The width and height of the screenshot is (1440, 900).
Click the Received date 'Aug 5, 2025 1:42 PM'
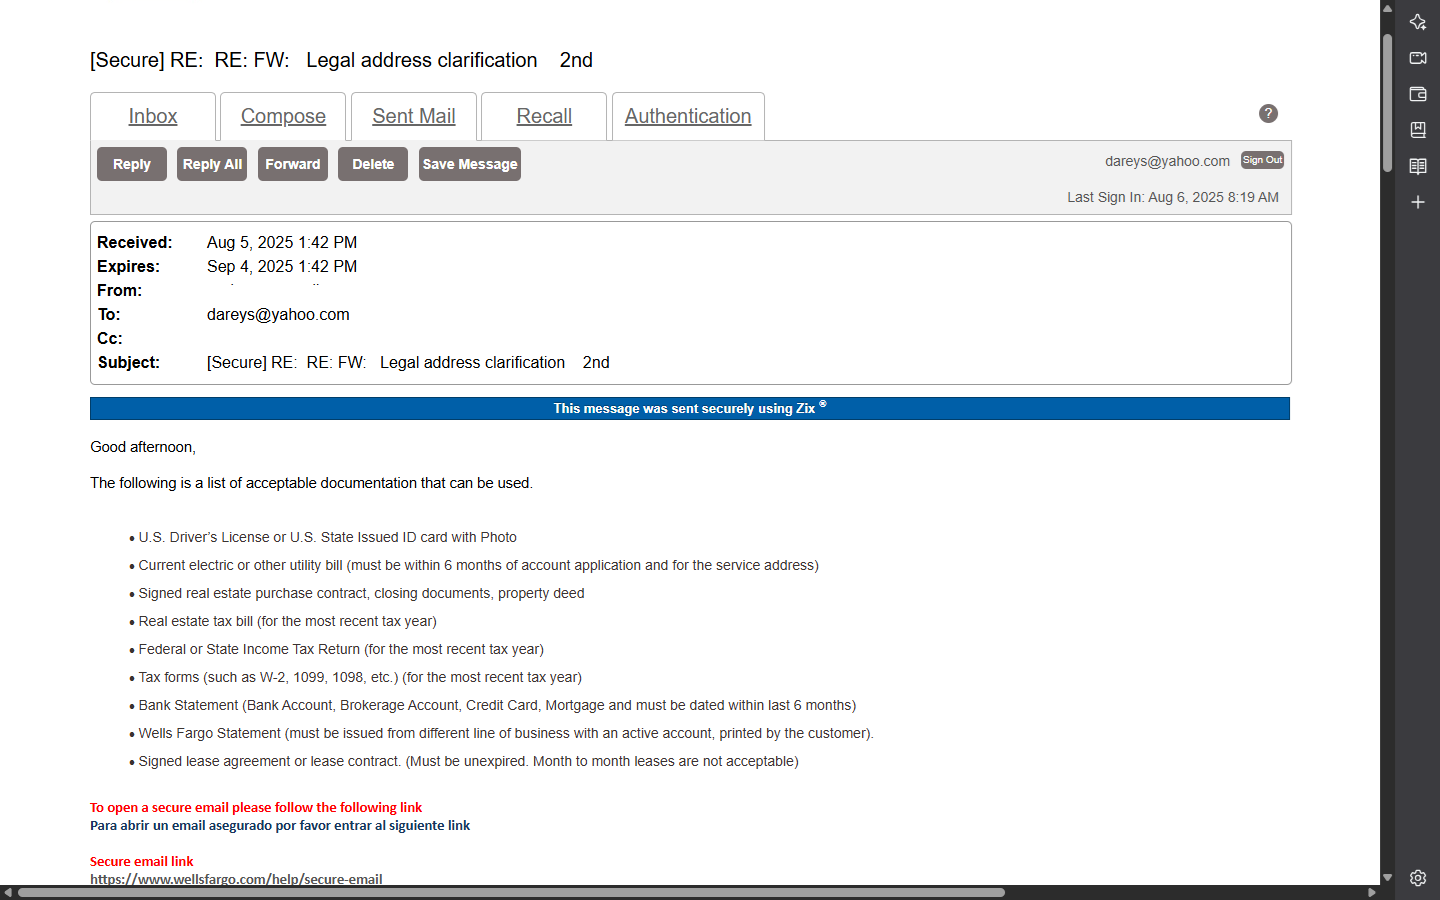pos(282,242)
